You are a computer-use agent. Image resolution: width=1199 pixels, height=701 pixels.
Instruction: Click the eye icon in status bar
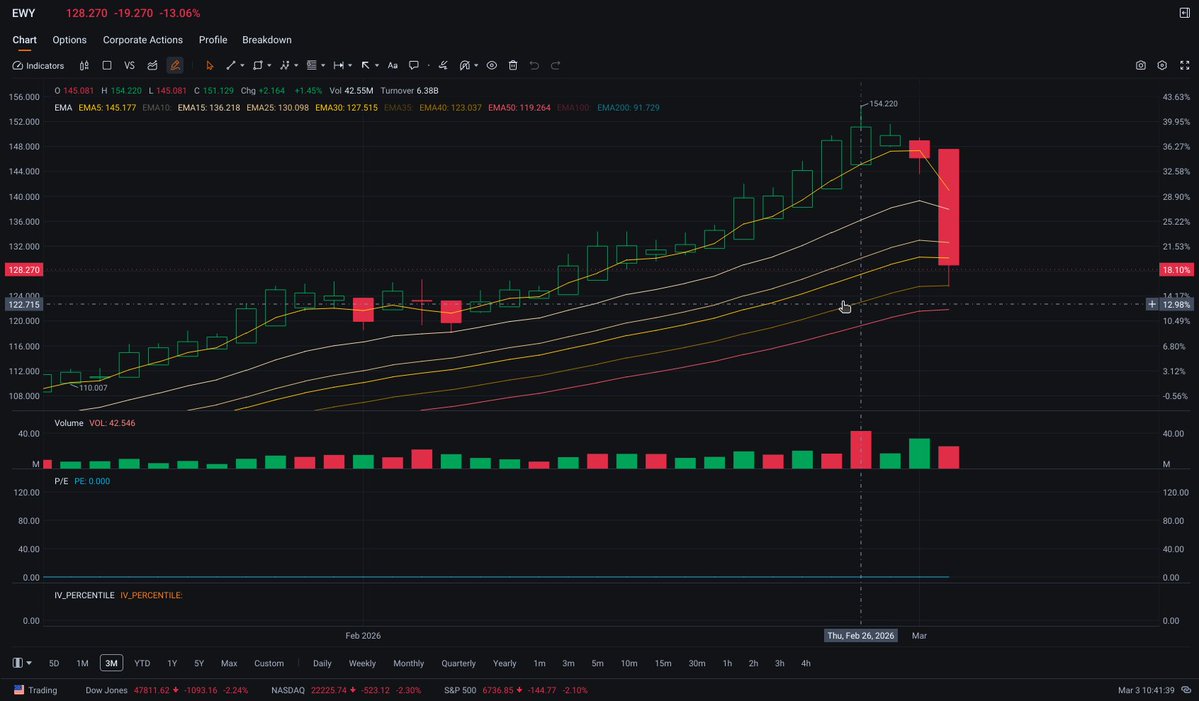(x=1186, y=690)
